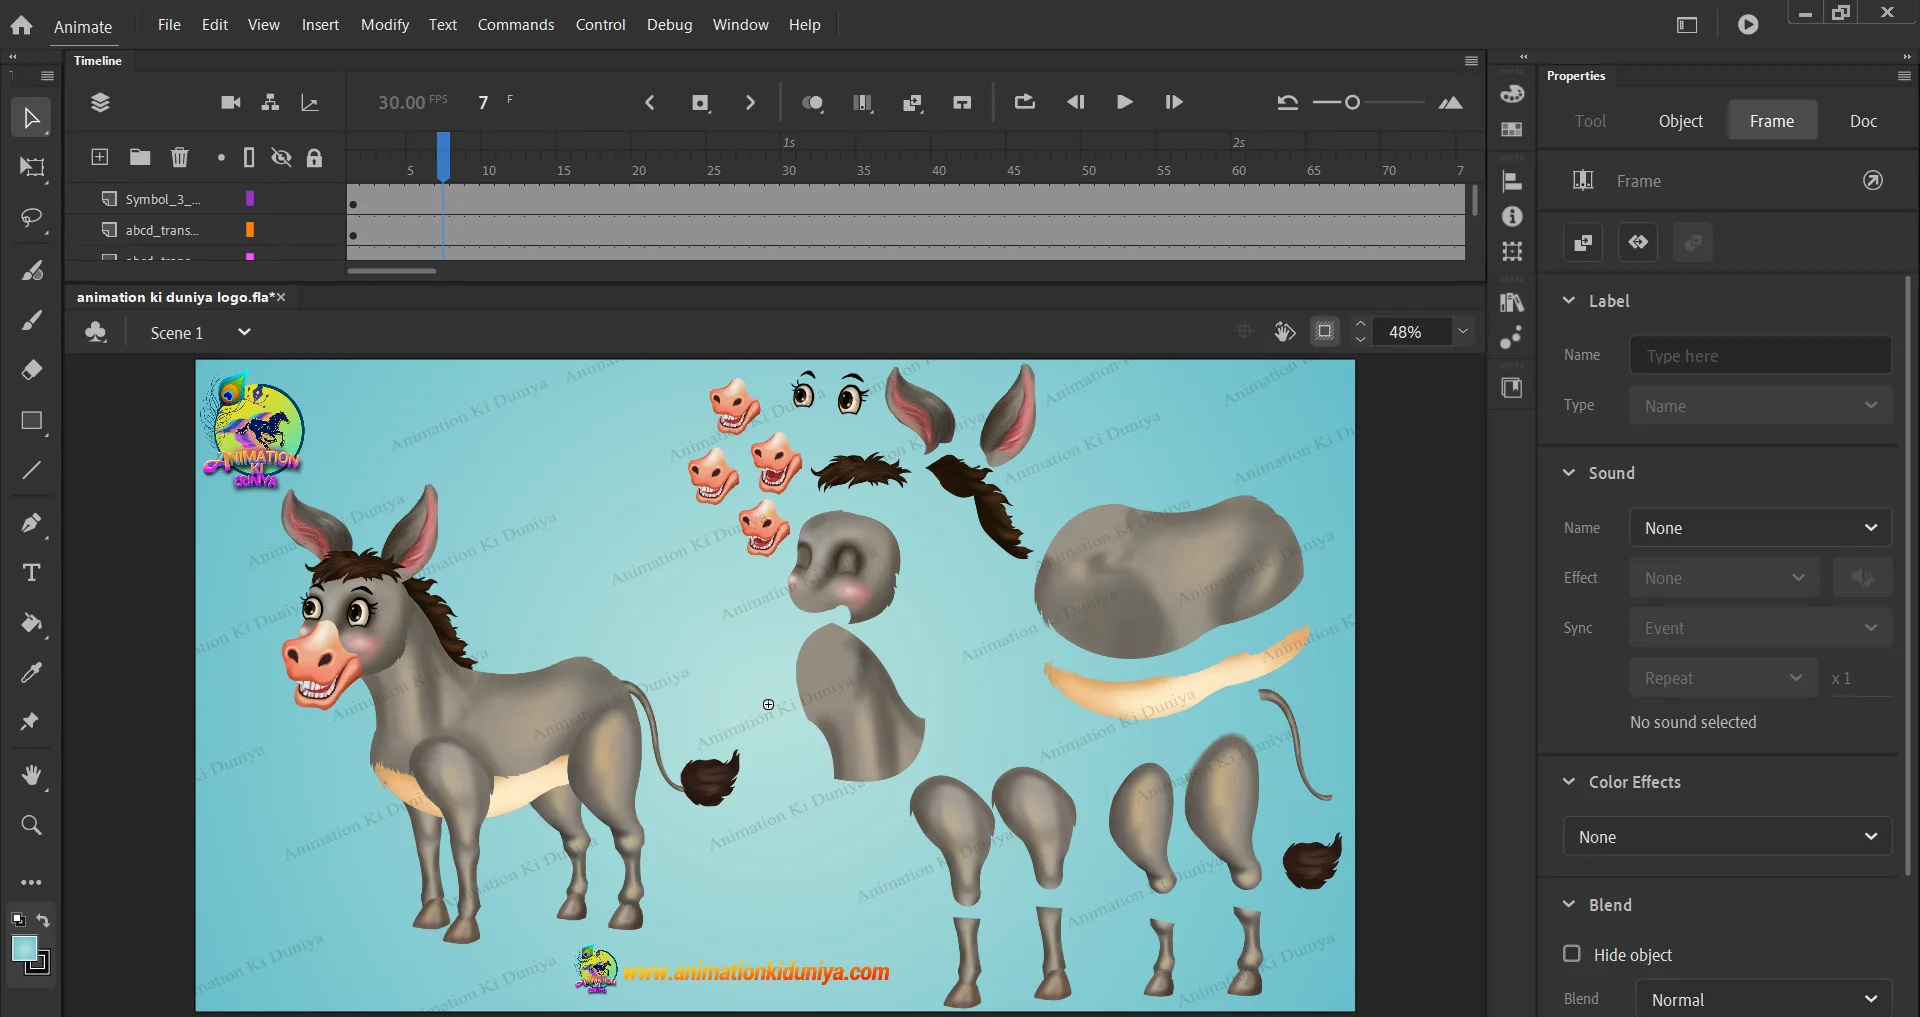Toggle onion skin in timeline

click(812, 103)
